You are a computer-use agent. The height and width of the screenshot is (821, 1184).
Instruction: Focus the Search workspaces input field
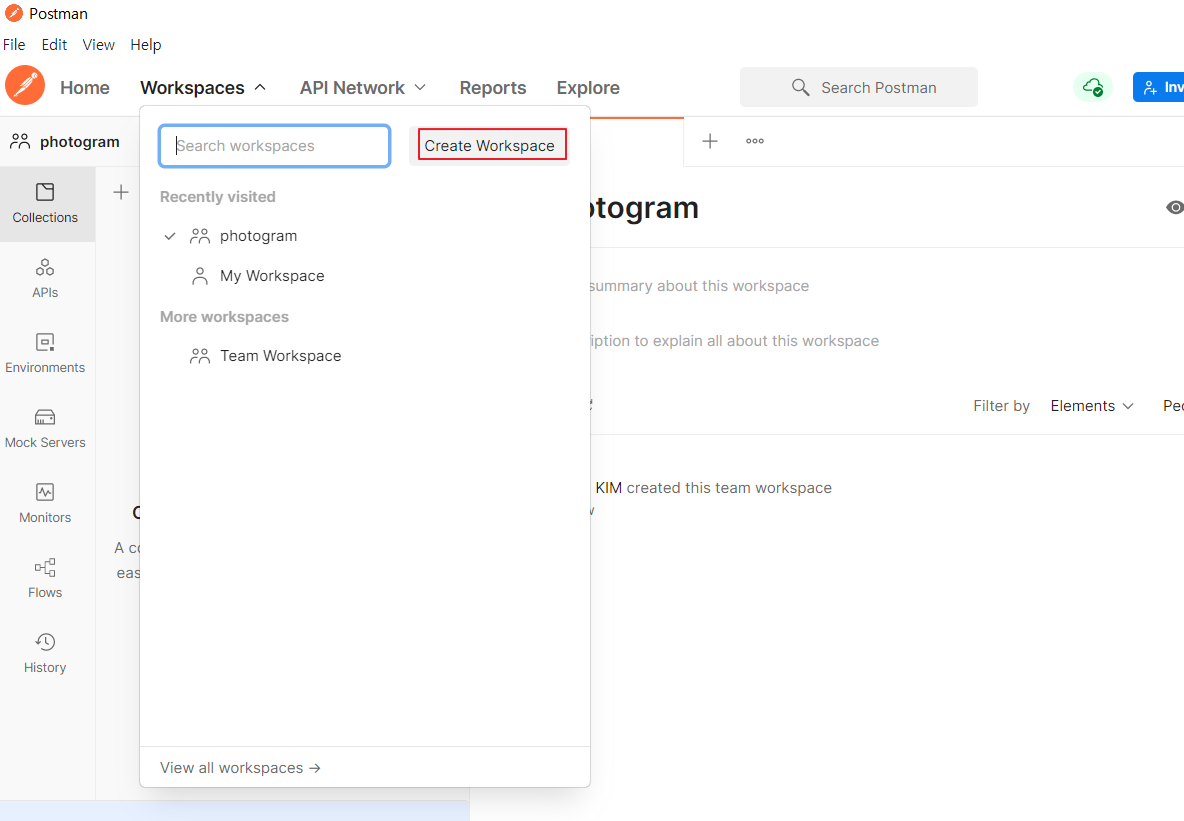(275, 146)
